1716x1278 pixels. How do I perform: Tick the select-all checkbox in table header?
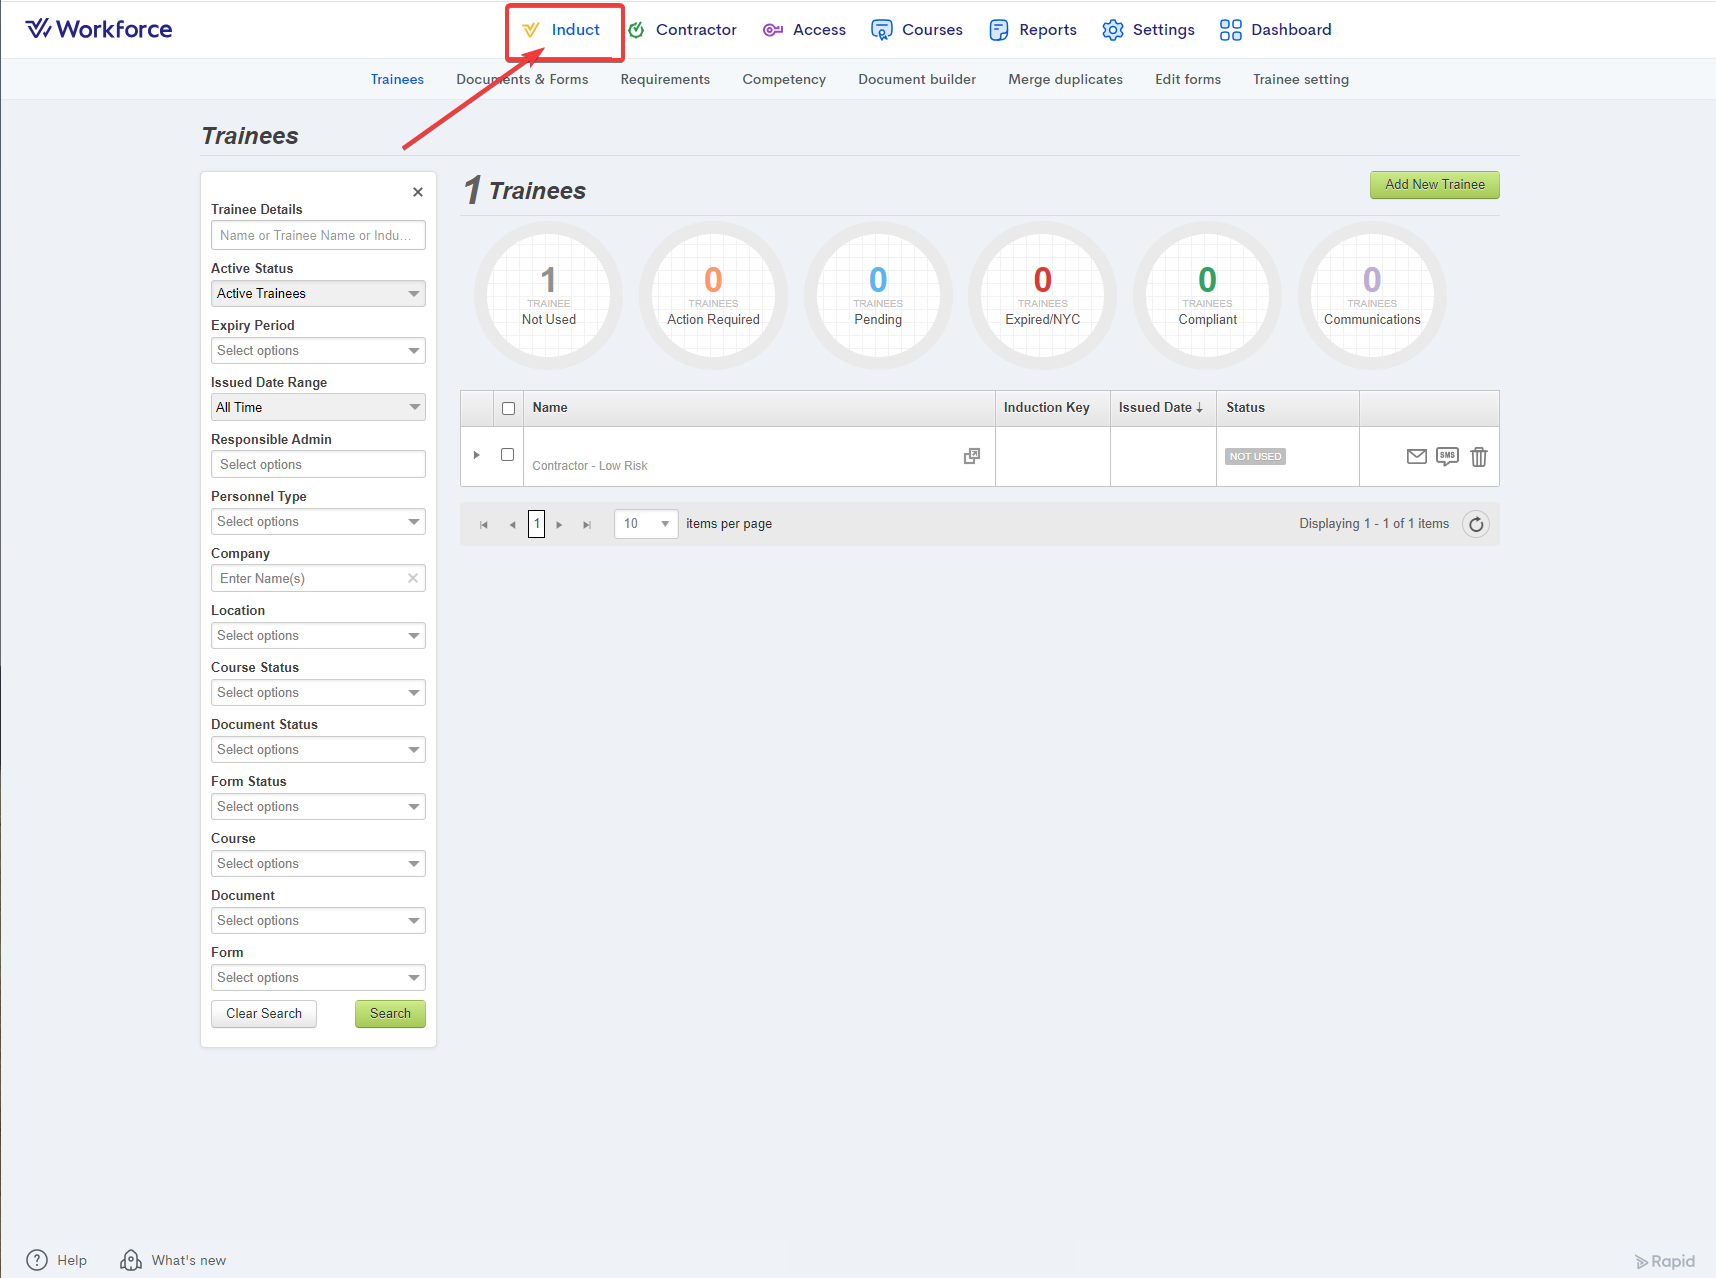tap(508, 408)
